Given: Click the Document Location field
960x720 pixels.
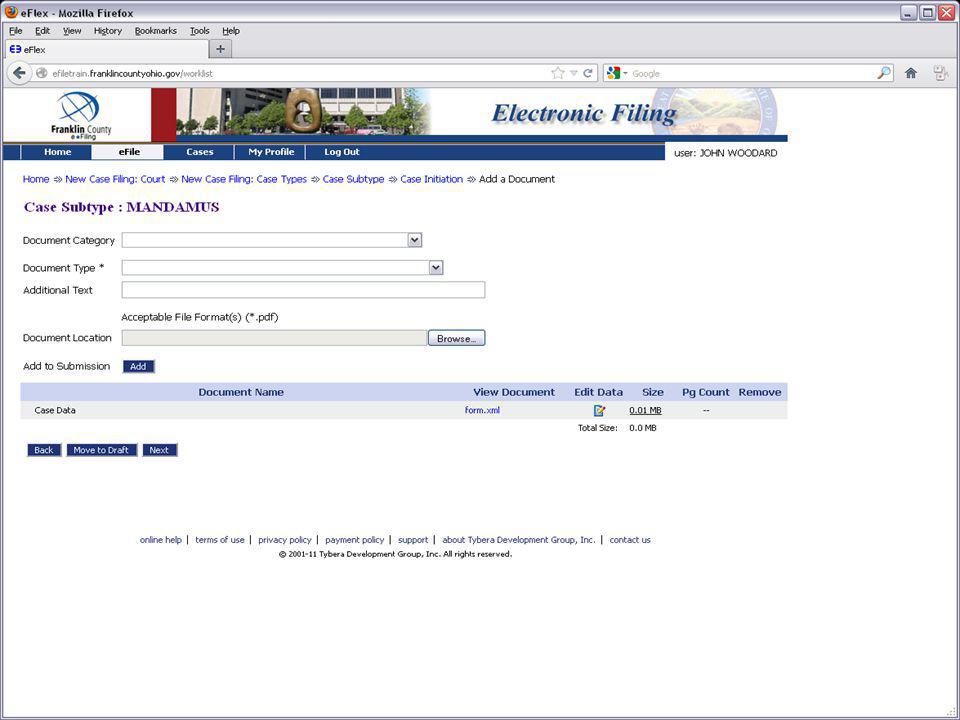Looking at the screenshot, I should tap(274, 338).
